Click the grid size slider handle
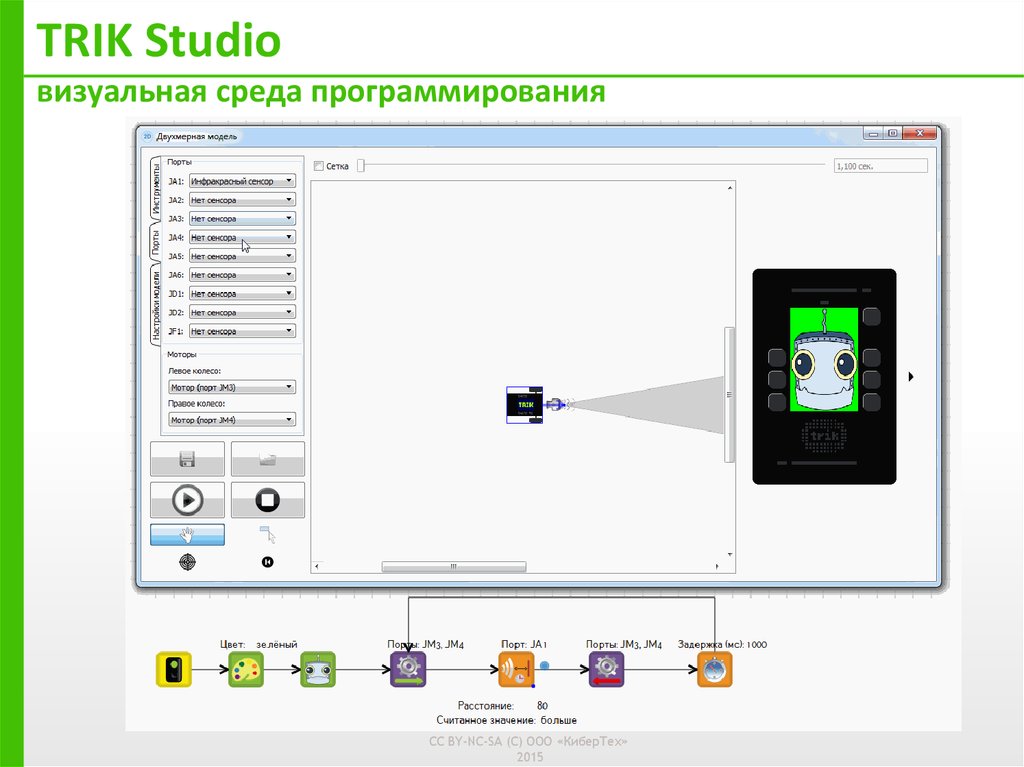 pyautogui.click(x=361, y=166)
